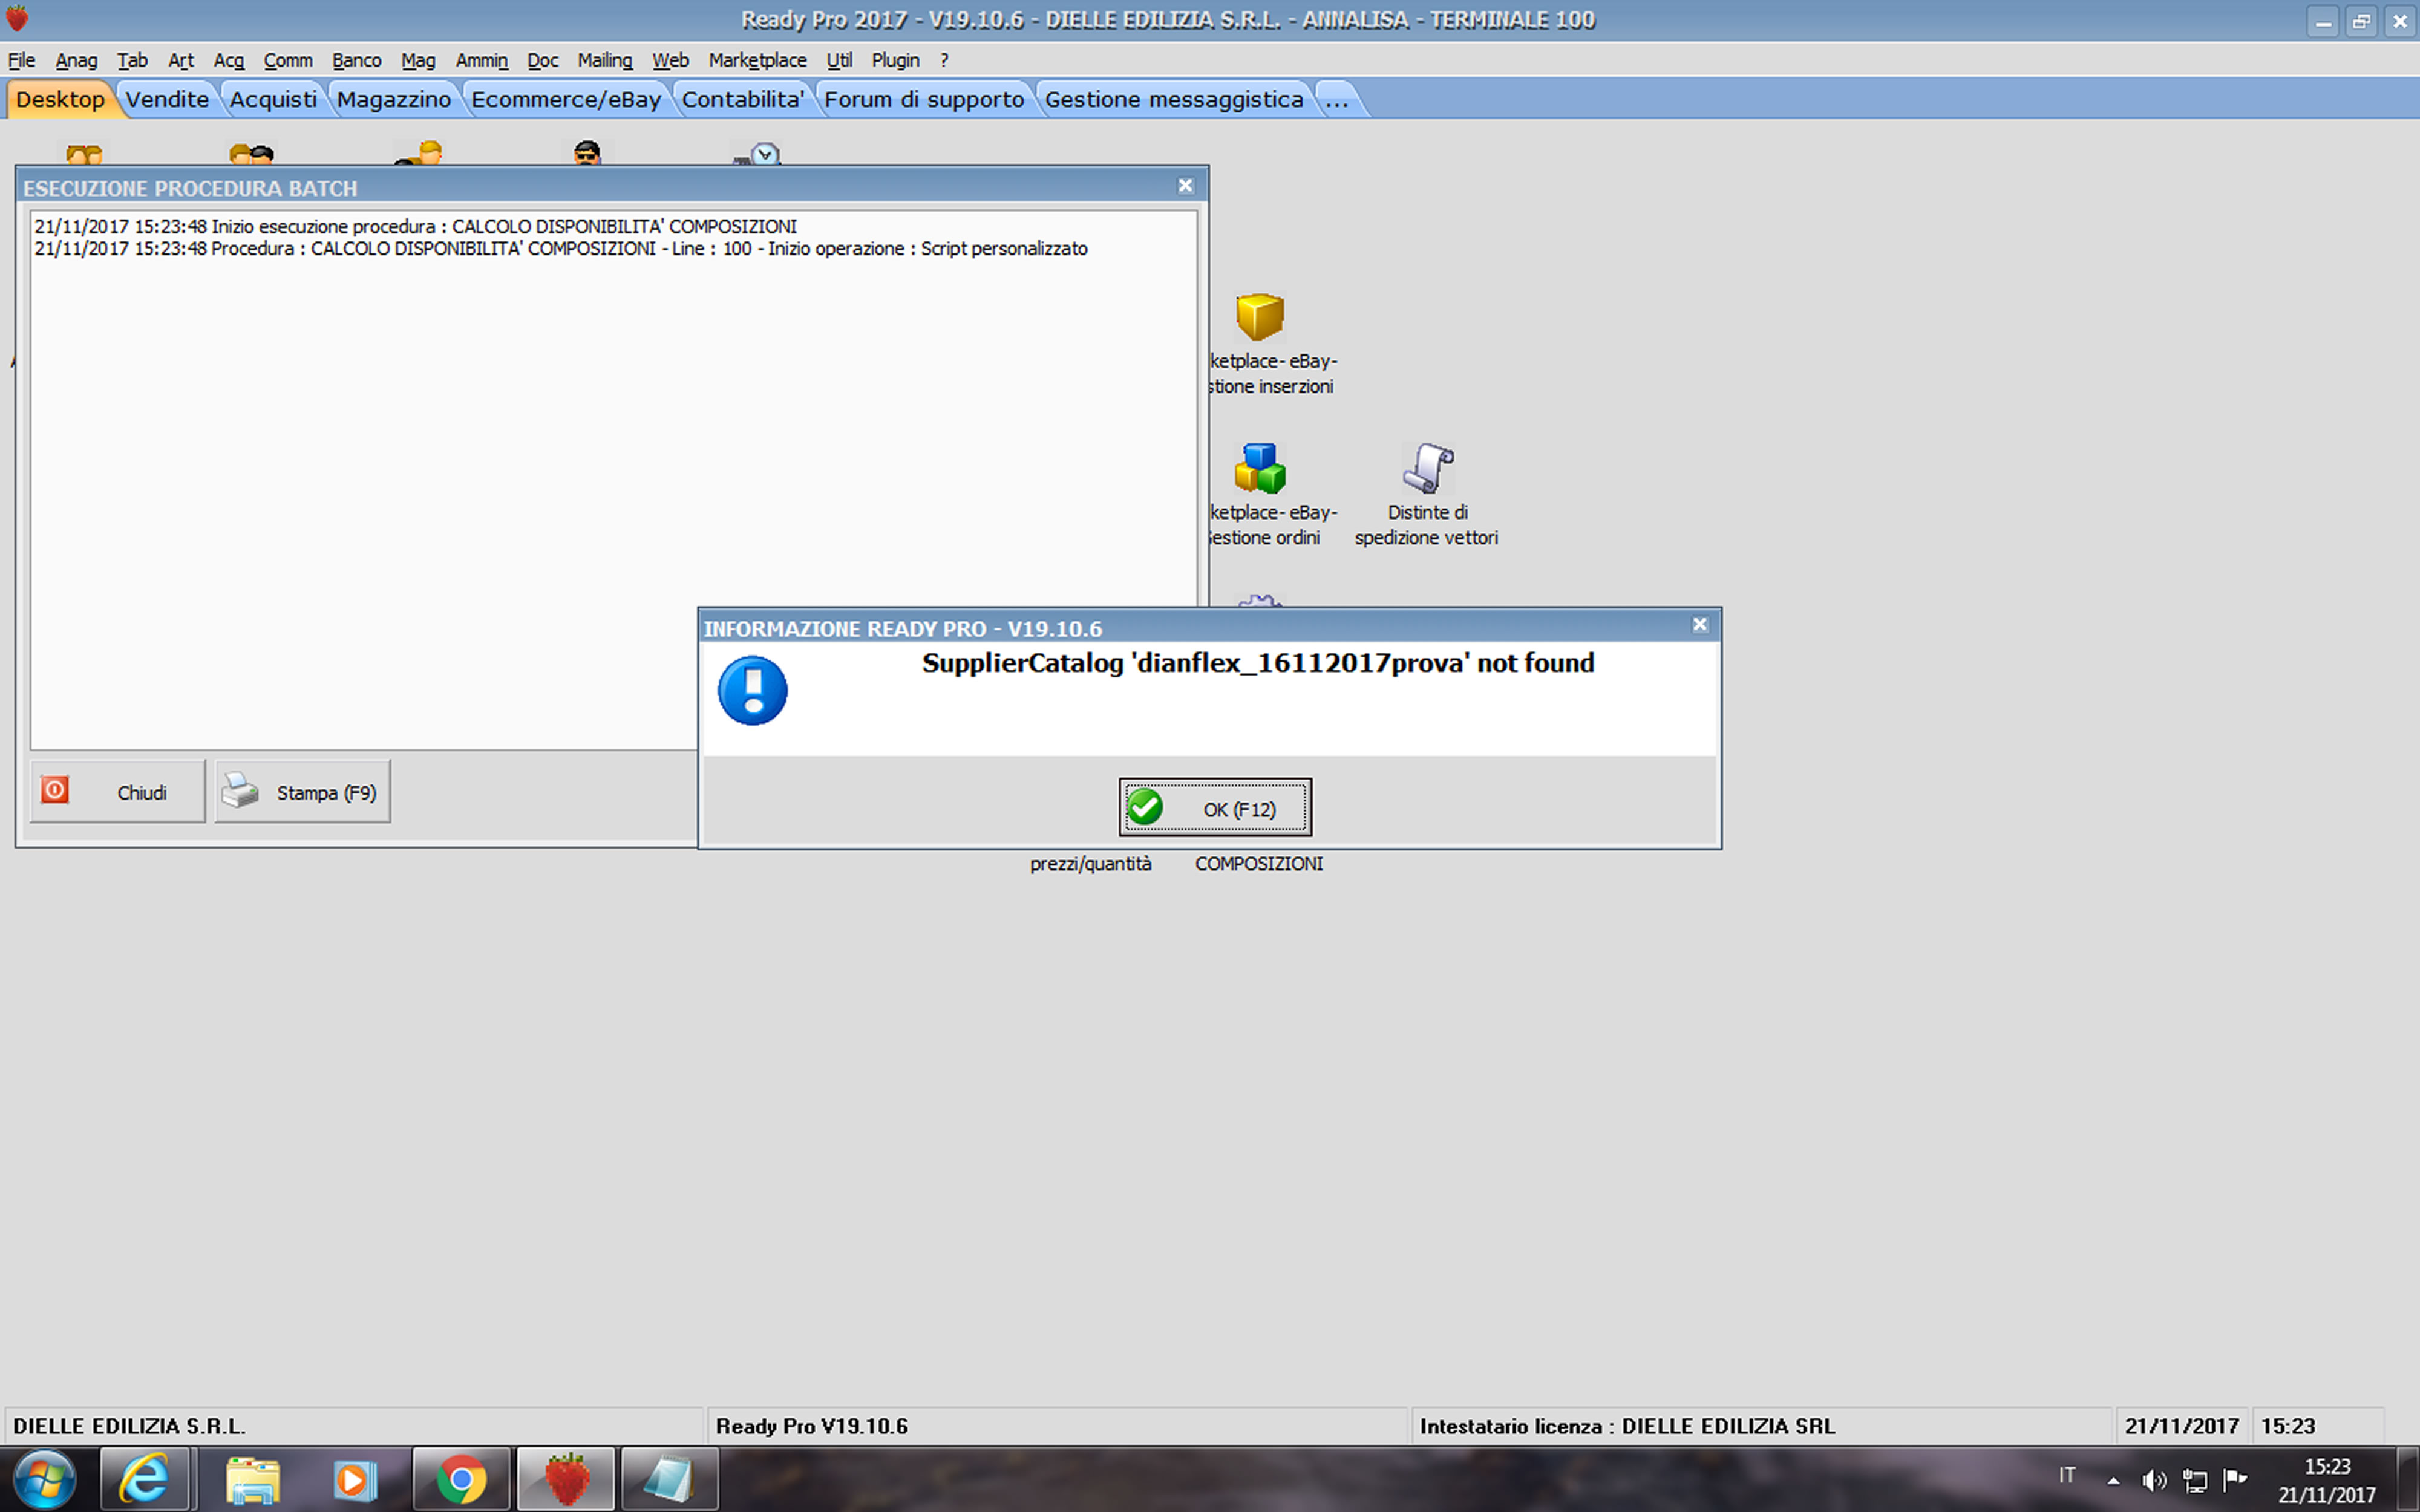The image size is (2420, 1512).
Task: Click log line Inizio esecuzione procedura
Action: click(x=416, y=226)
